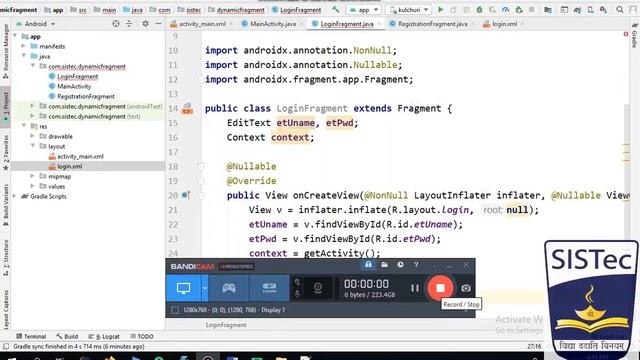Viewport: 640px width, 360px height.
Task: Open the Build tool window
Action: pos(67,336)
